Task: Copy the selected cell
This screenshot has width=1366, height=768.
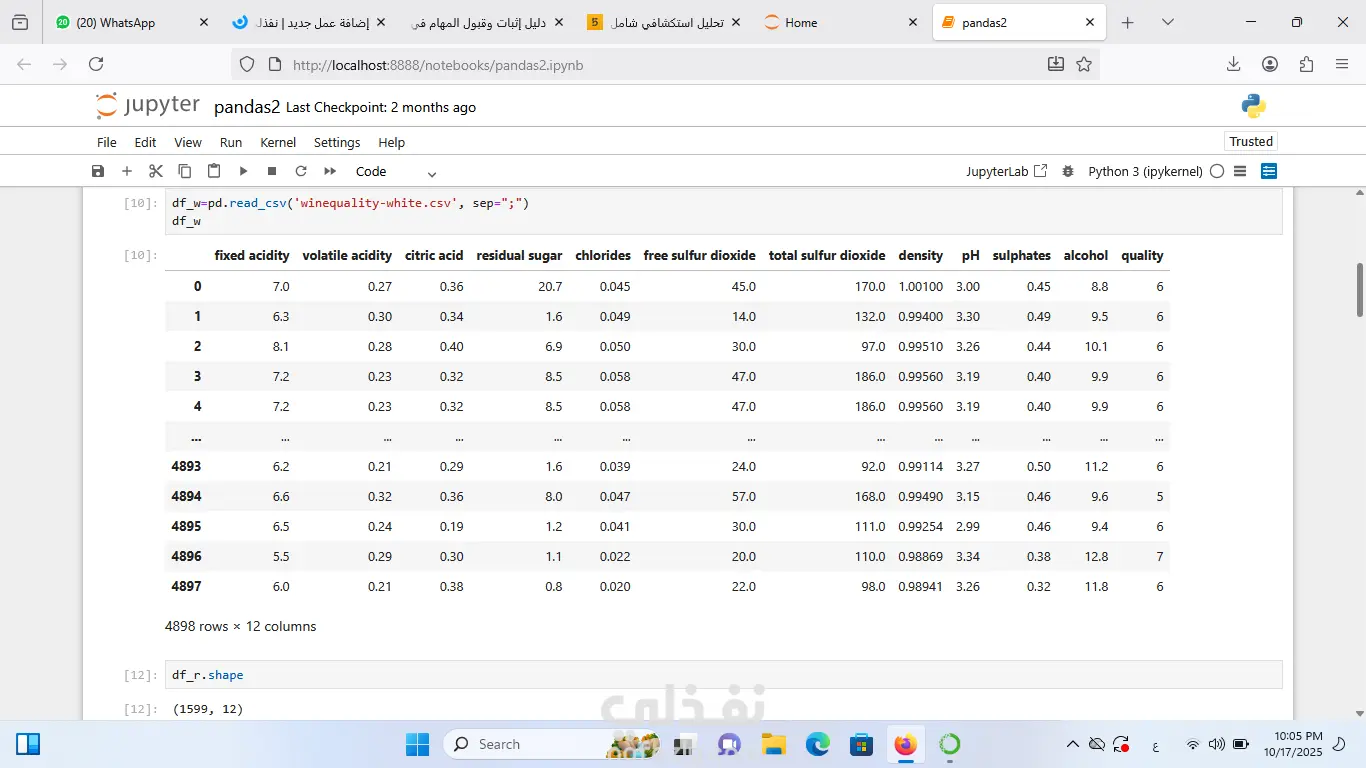Action: (184, 171)
